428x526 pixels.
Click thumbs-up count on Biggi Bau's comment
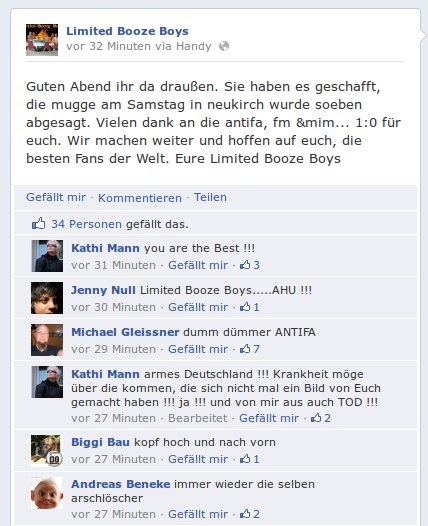tap(250, 459)
